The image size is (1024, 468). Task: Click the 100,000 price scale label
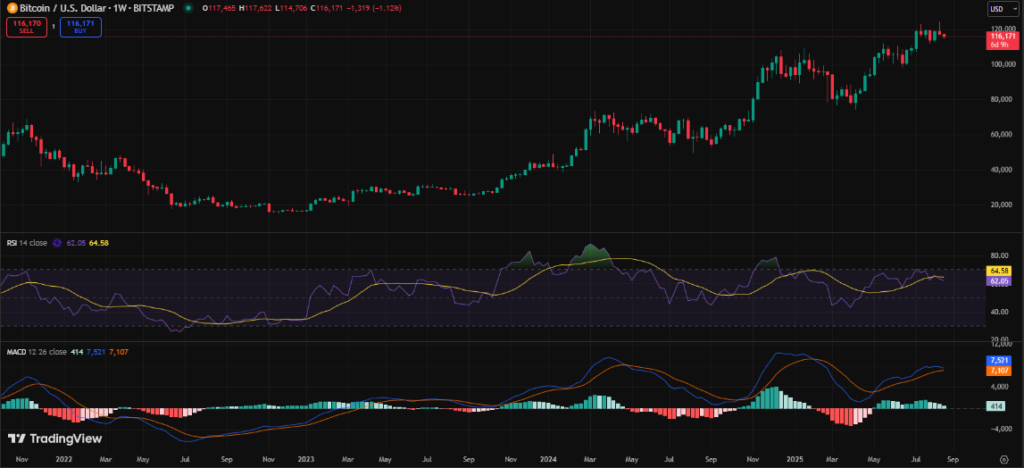1002,65
